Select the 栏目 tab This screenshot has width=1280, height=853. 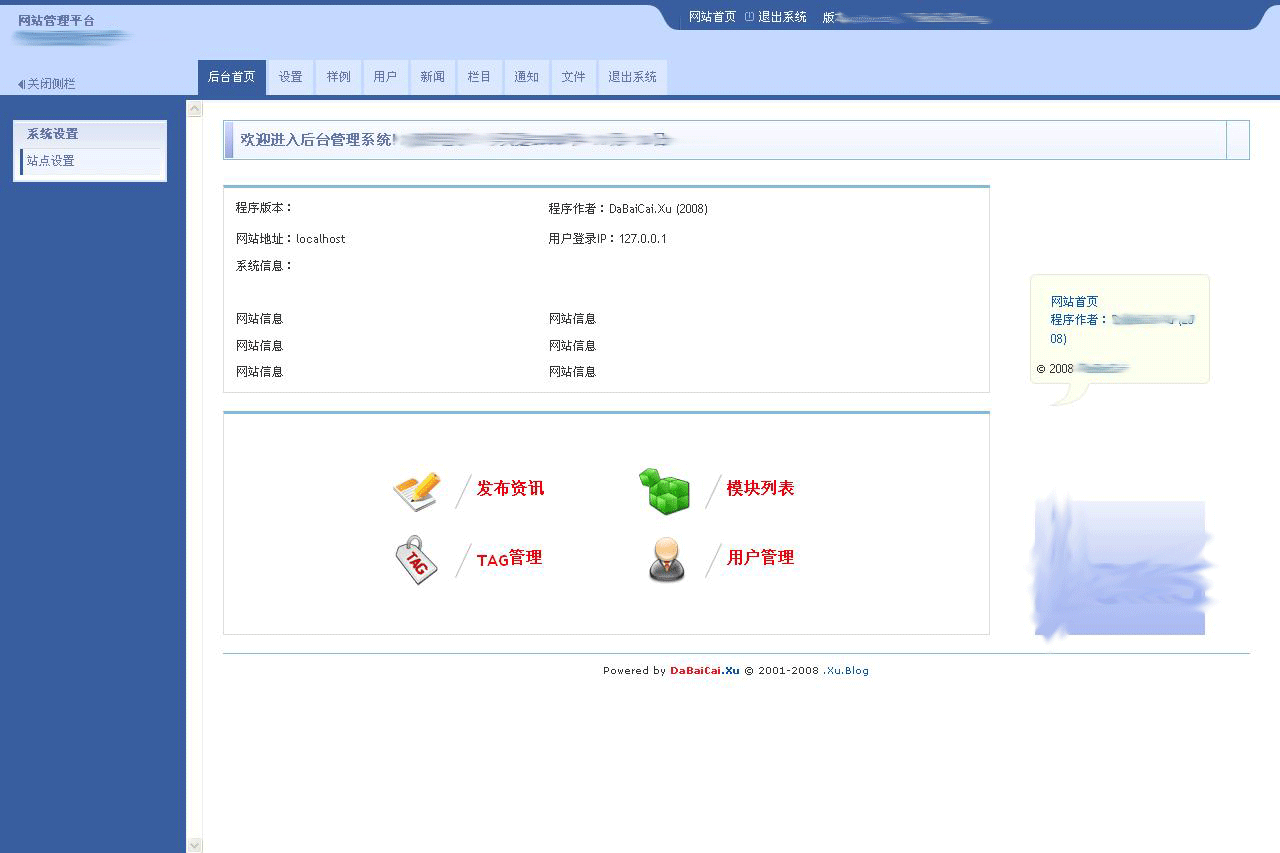[x=479, y=76]
